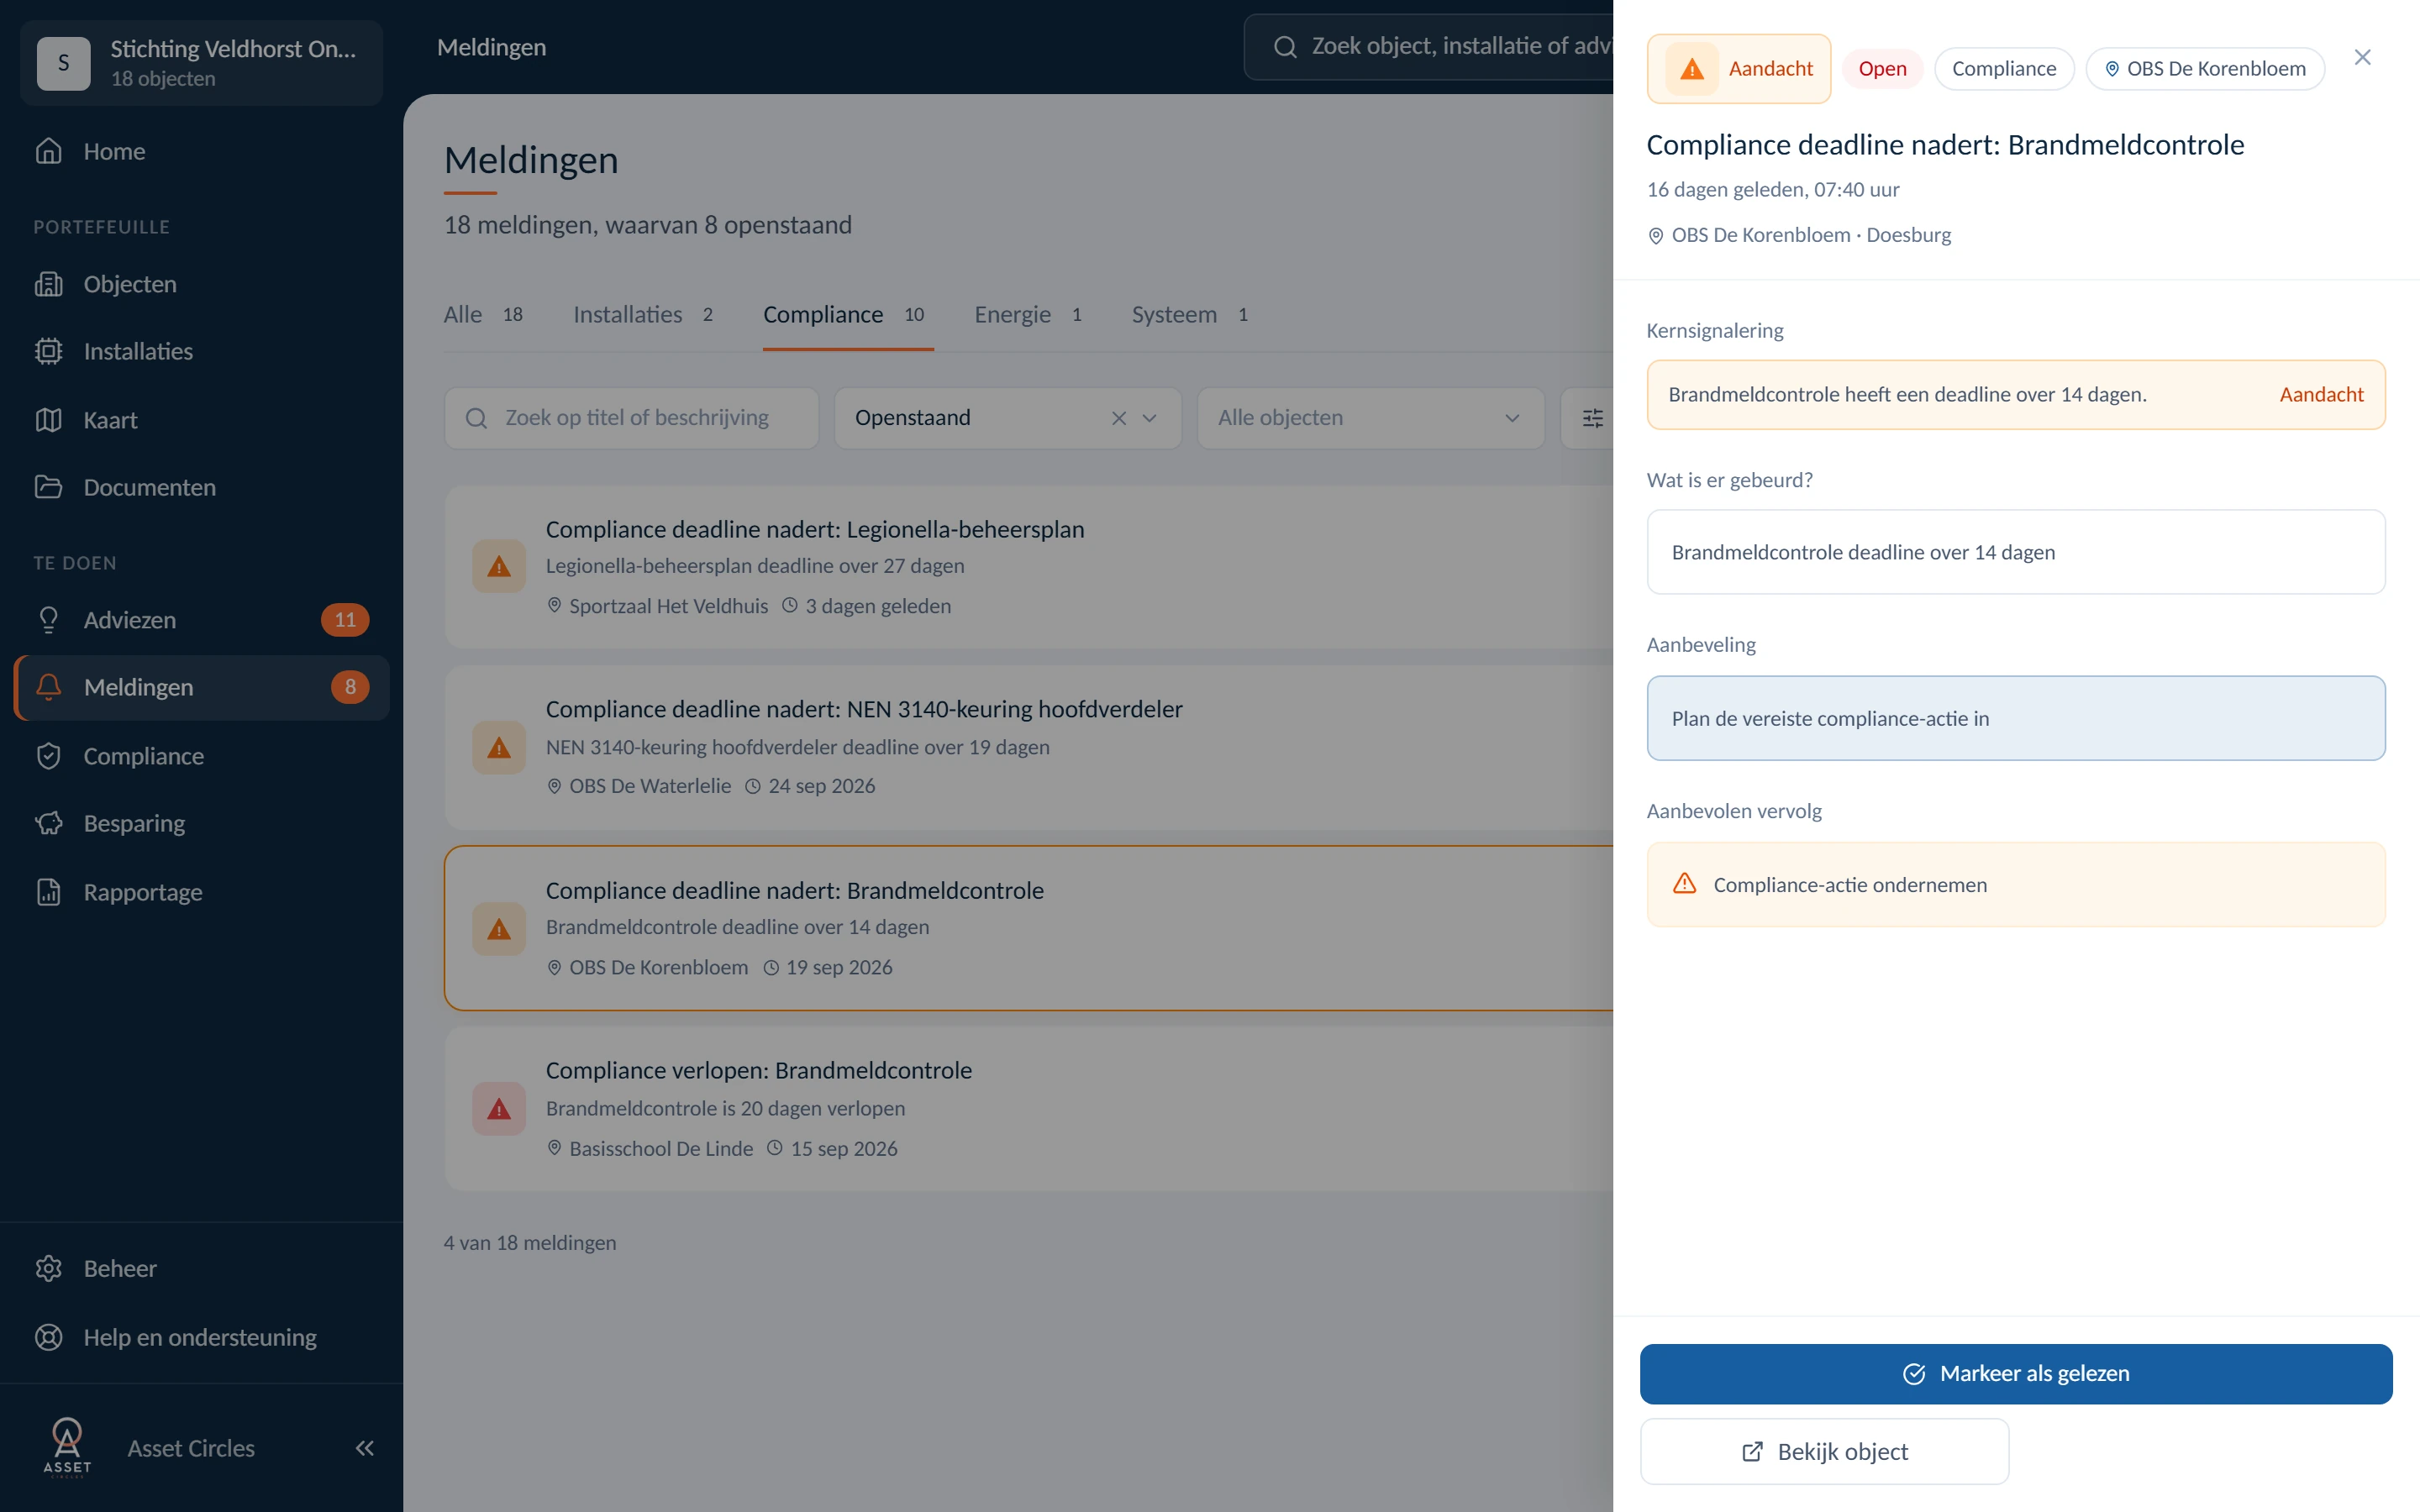The image size is (2420, 1512).
Task: Open Compliance from the sidebar menu
Action: tap(200, 756)
